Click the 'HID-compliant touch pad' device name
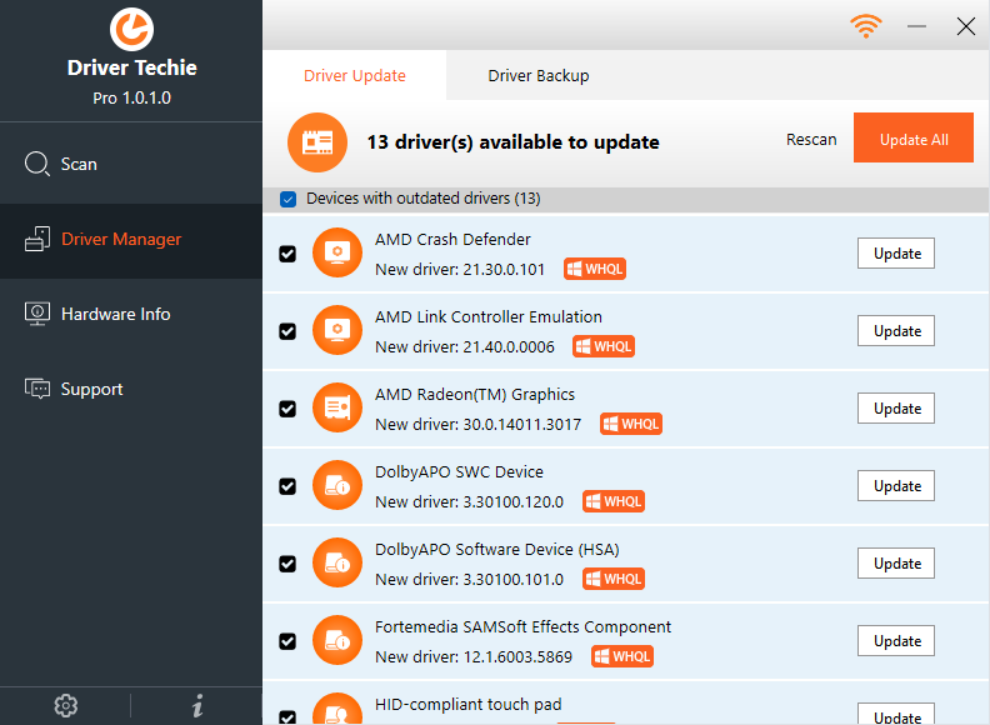Image resolution: width=990 pixels, height=725 pixels. (468, 705)
